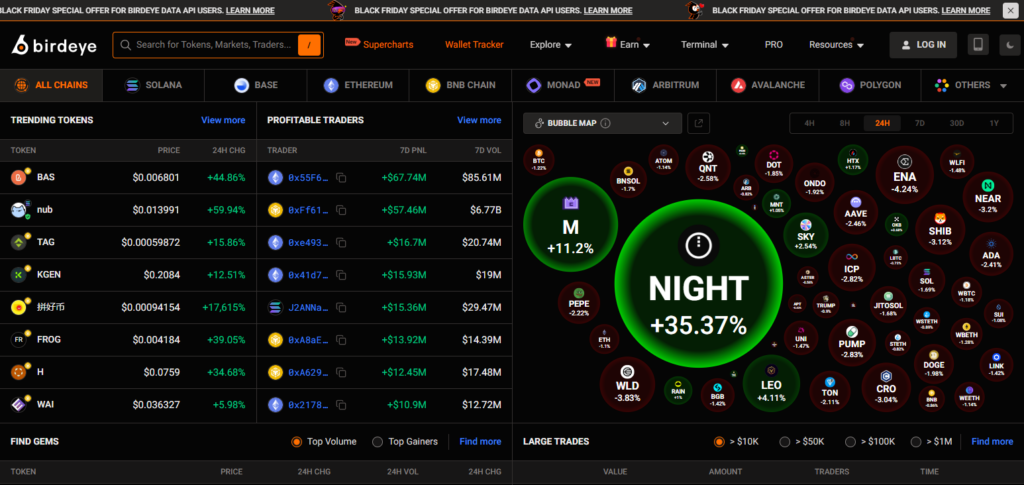This screenshot has height=485, width=1024.
Task: Click the NIGHT token bubble
Action: 697,288
